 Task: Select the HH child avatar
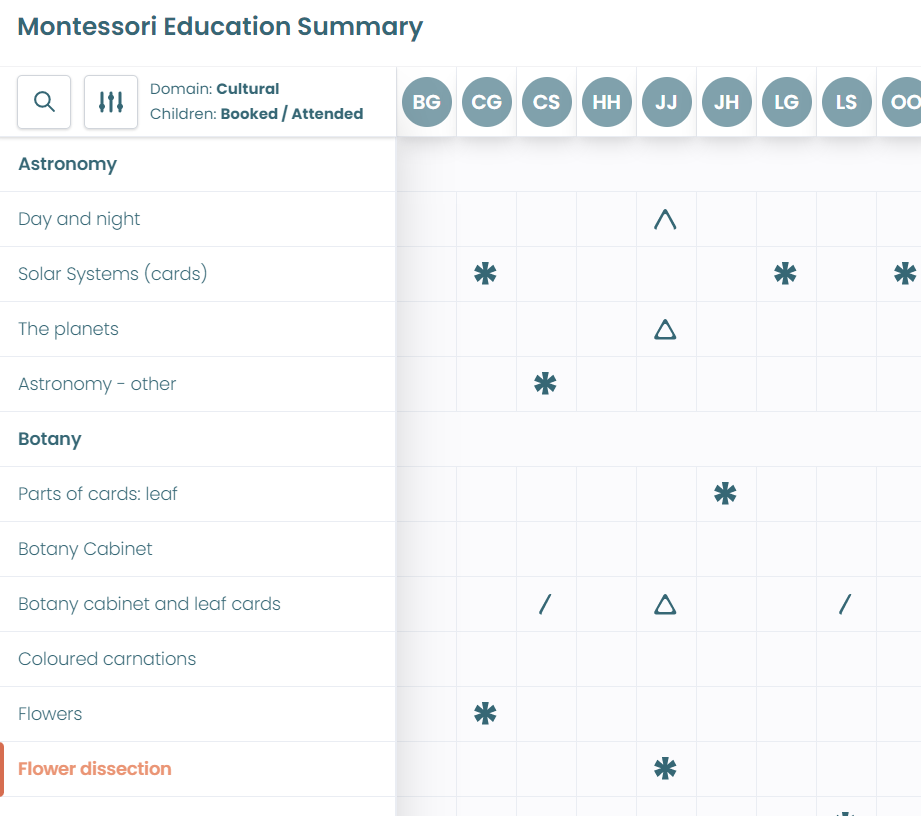[x=607, y=102]
